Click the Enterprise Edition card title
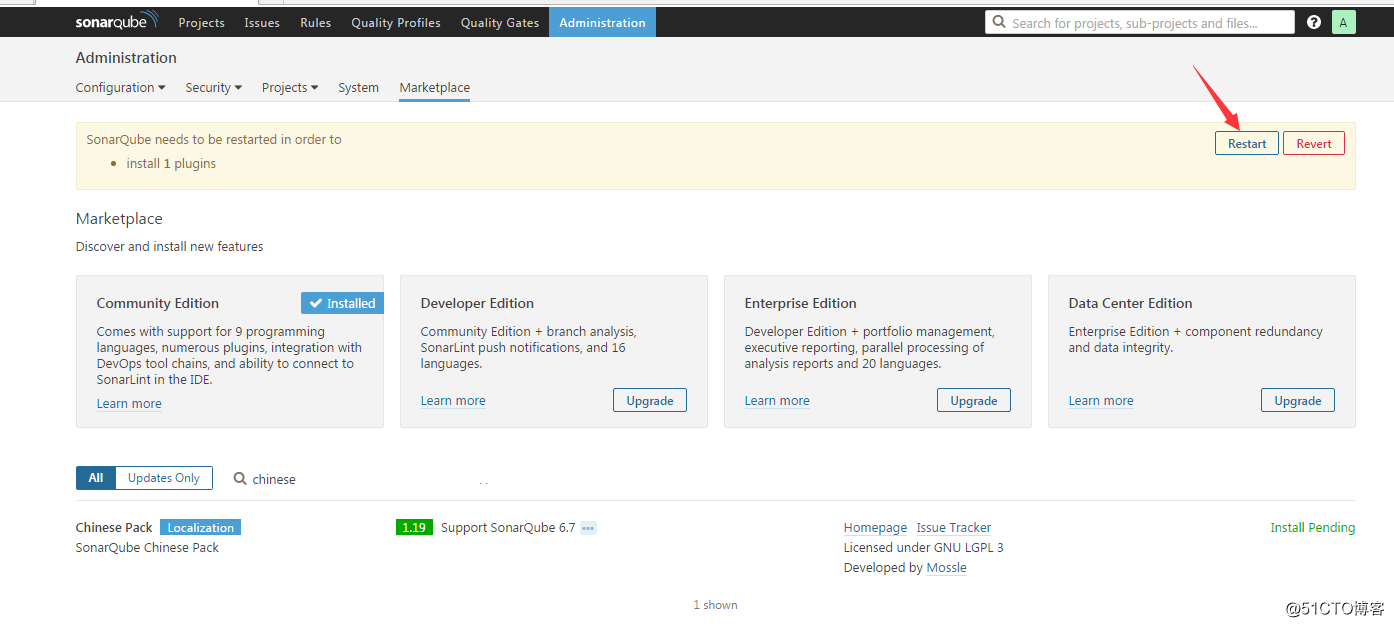The height and width of the screenshot is (627, 1394). click(x=801, y=303)
